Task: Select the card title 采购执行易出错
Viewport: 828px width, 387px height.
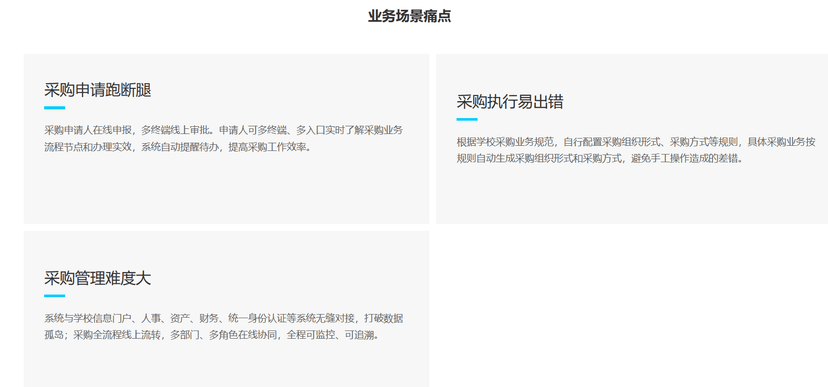Action: pos(510,102)
